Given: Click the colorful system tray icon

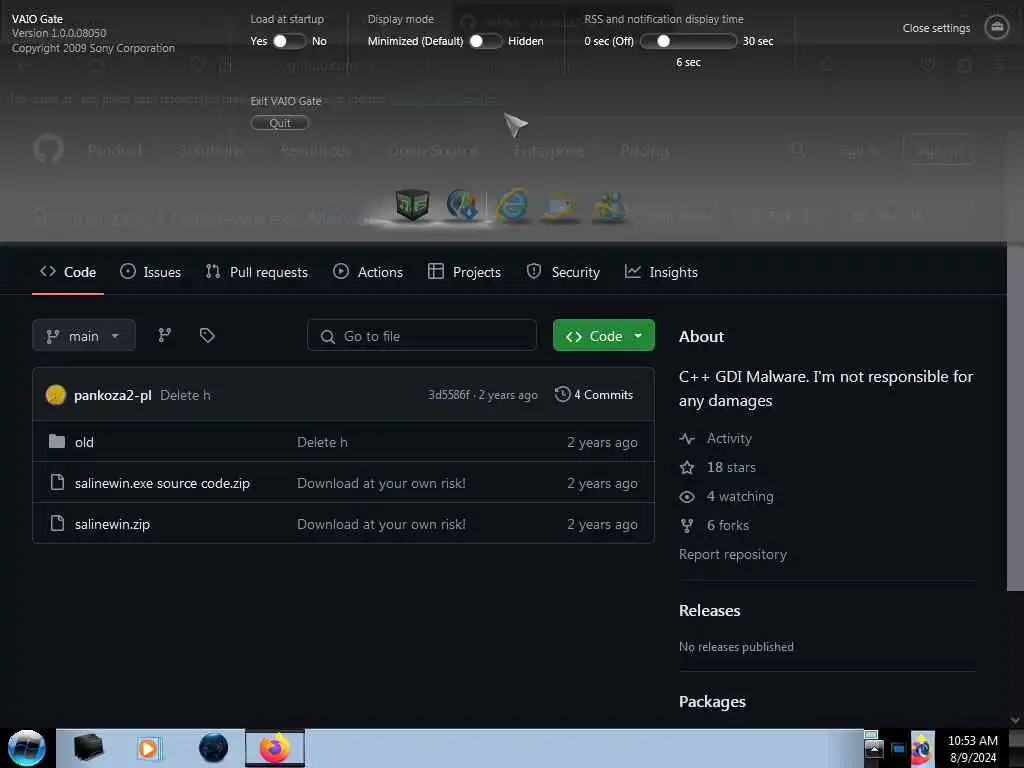Looking at the screenshot, I should pyautogui.click(x=922, y=748).
